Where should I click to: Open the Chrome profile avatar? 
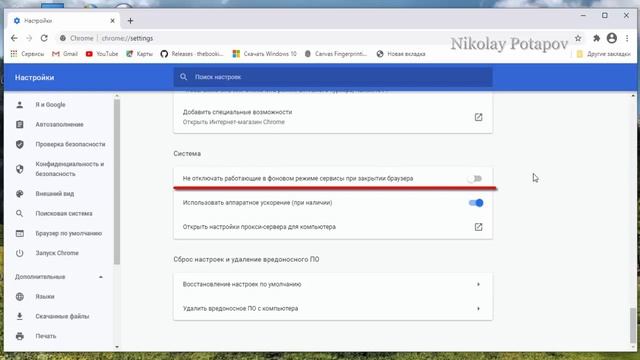(x=611, y=38)
